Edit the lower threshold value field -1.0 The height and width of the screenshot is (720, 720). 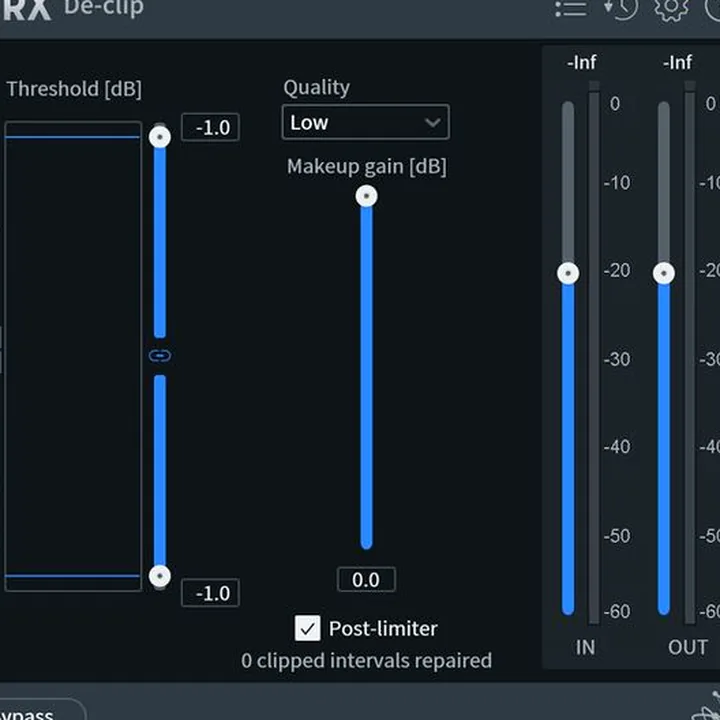coord(210,593)
